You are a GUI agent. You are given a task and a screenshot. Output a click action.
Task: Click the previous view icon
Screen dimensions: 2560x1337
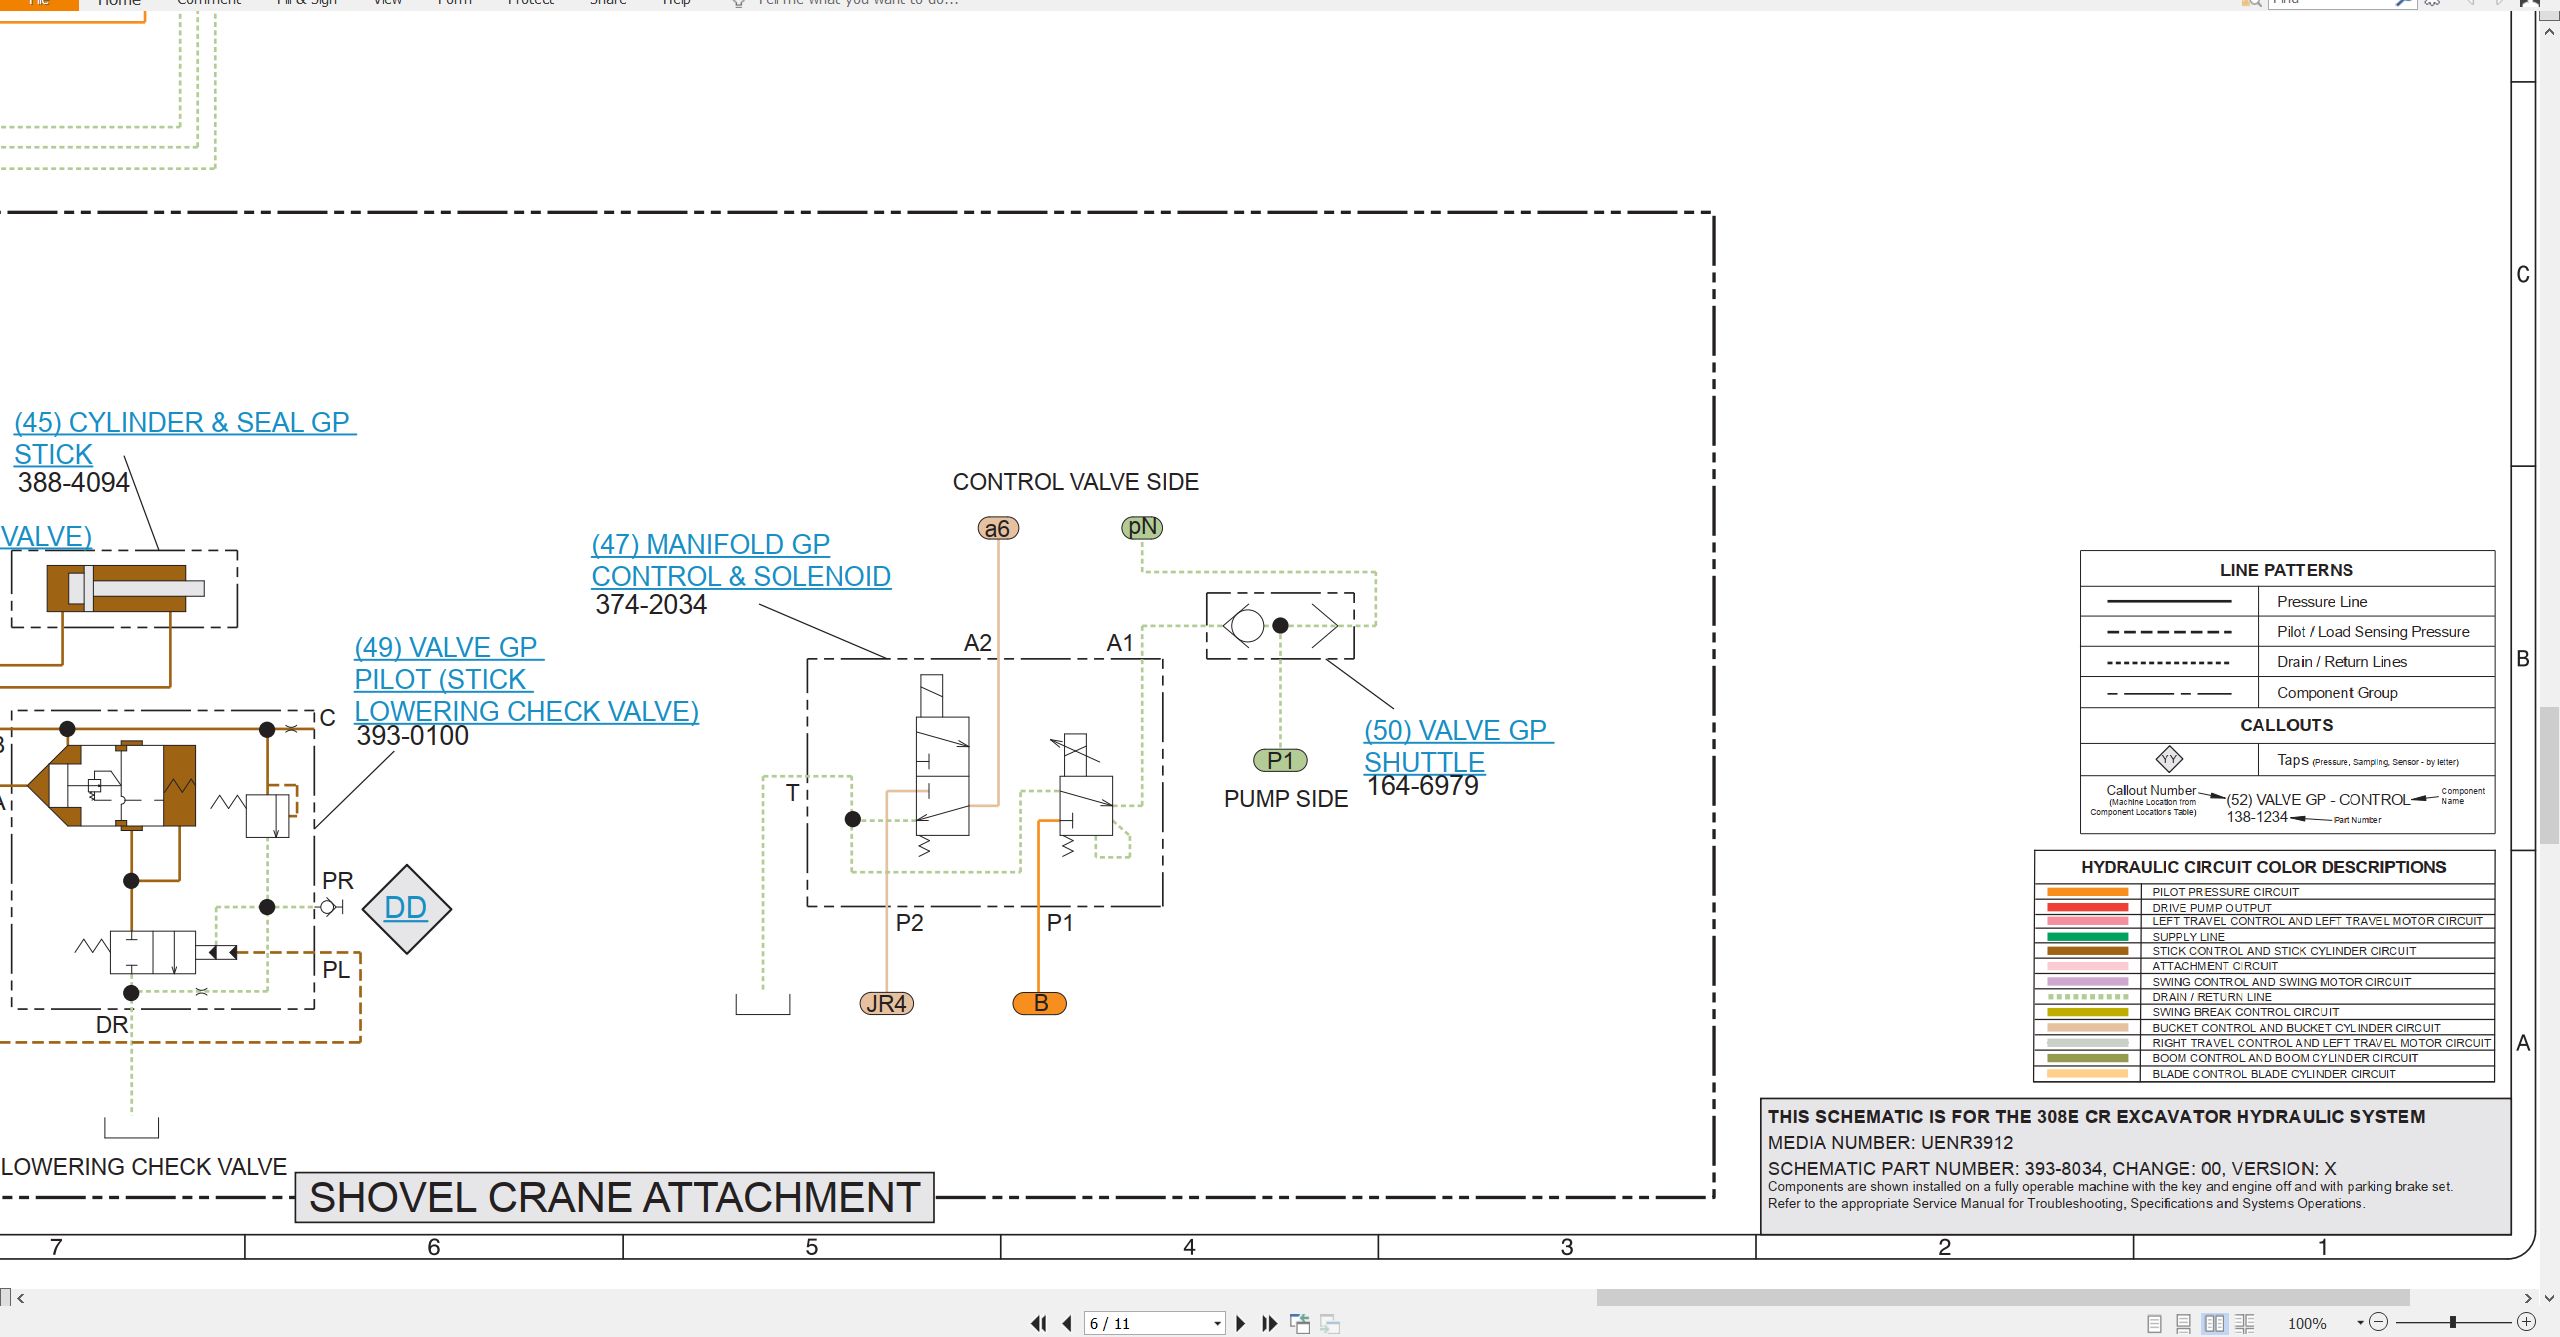click(x=1300, y=1323)
